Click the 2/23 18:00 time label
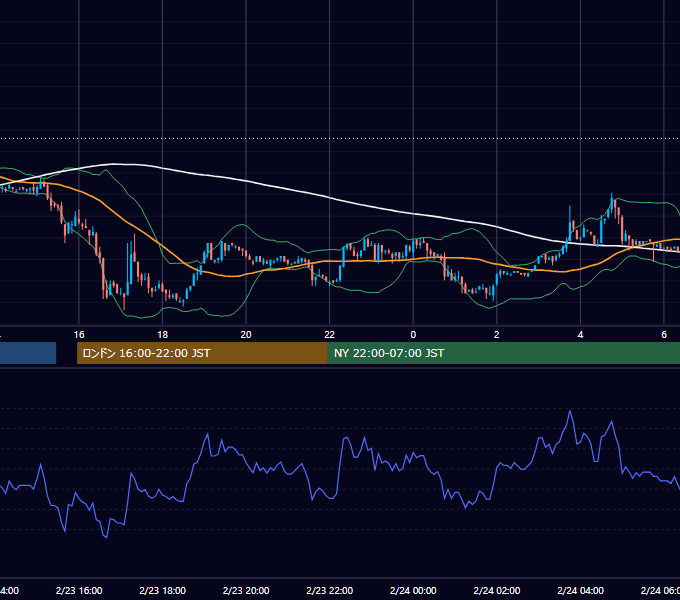 click(163, 590)
